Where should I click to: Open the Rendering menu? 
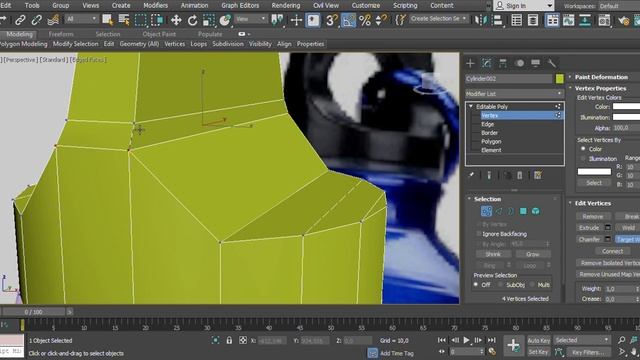[286, 5]
